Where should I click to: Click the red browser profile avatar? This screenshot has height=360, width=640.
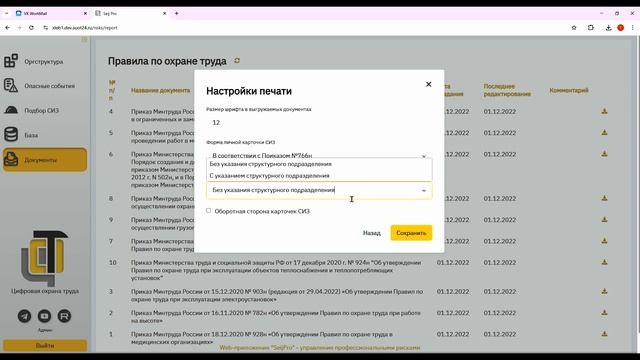(620, 28)
